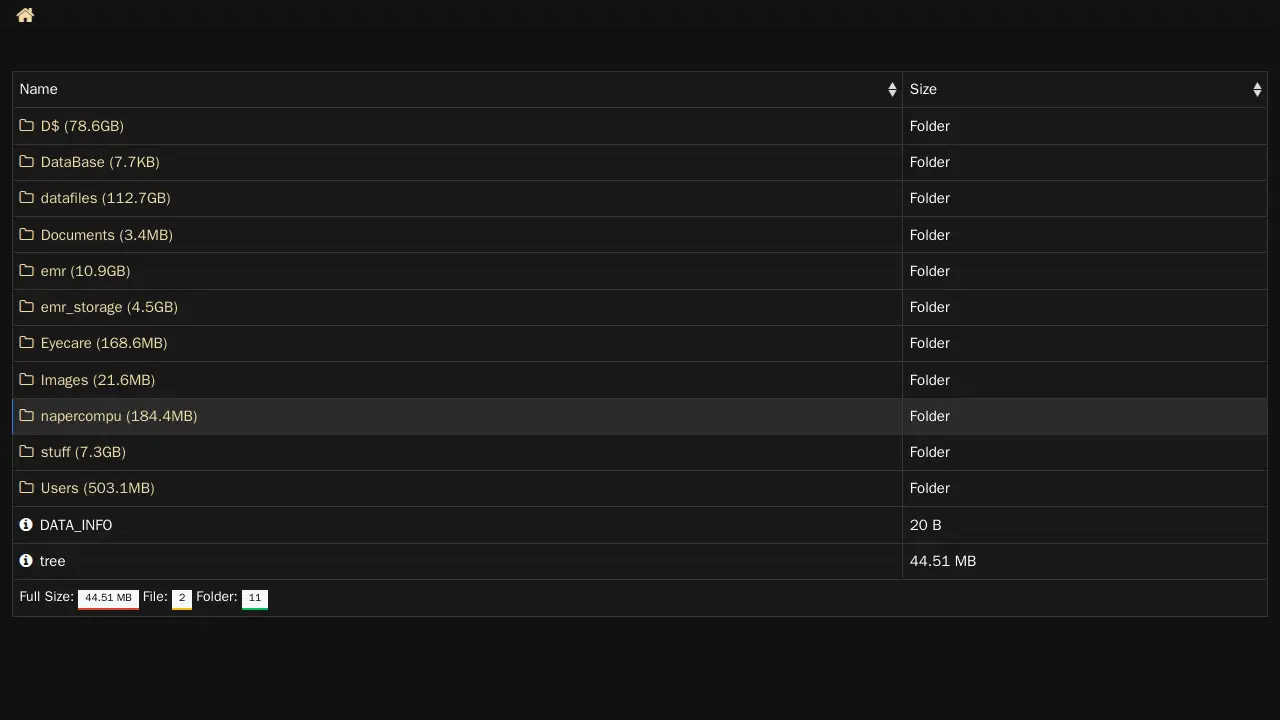Click the folder icon next to Users
Image resolution: width=1280 pixels, height=720 pixels.
pos(27,488)
